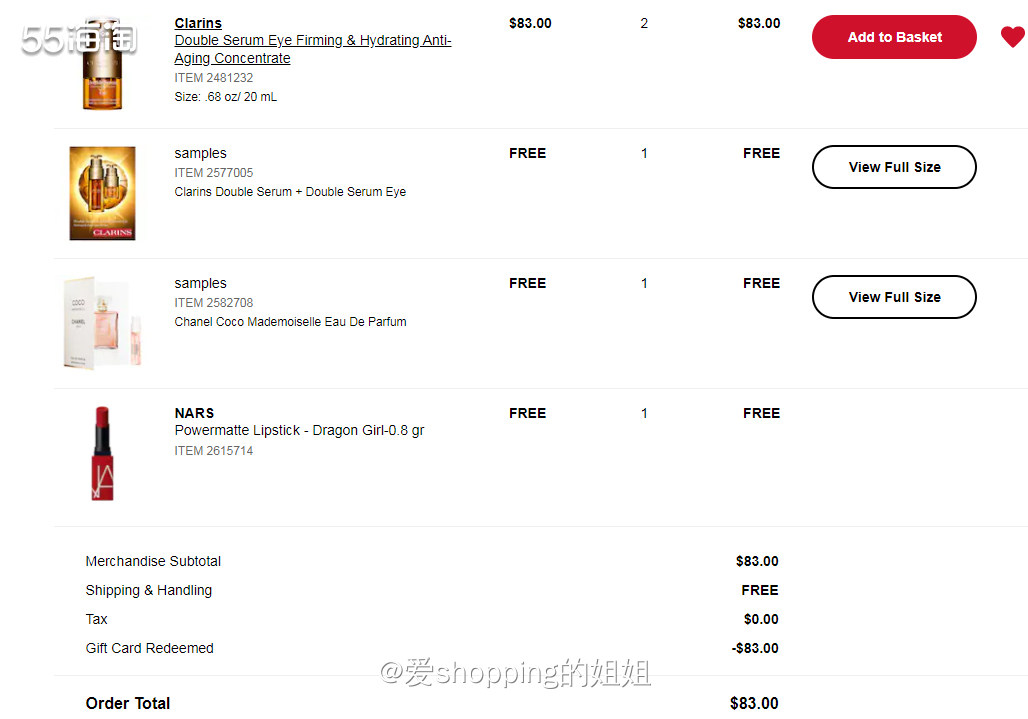Image resolution: width=1028 pixels, height=719 pixels.
Task: Click View Full Size for the Clarins samples
Action: (893, 167)
